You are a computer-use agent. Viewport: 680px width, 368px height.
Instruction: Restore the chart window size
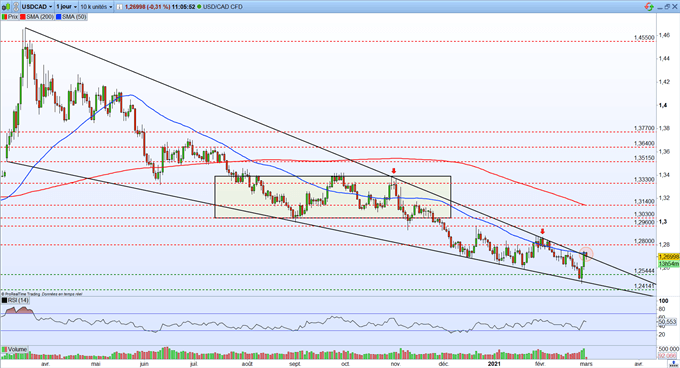[668, 7]
